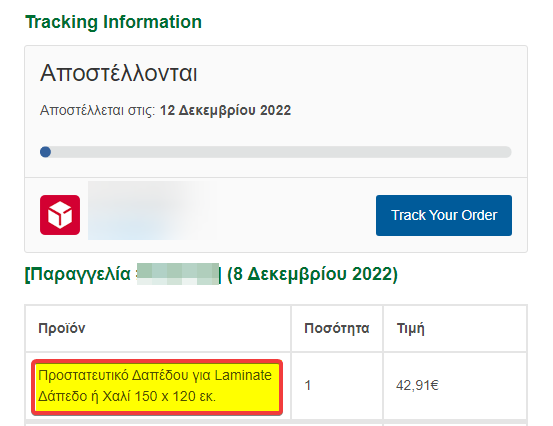The height and width of the screenshot is (426, 553).
Task: Click the blue shipment progress dot
Action: pyautogui.click(x=45, y=152)
